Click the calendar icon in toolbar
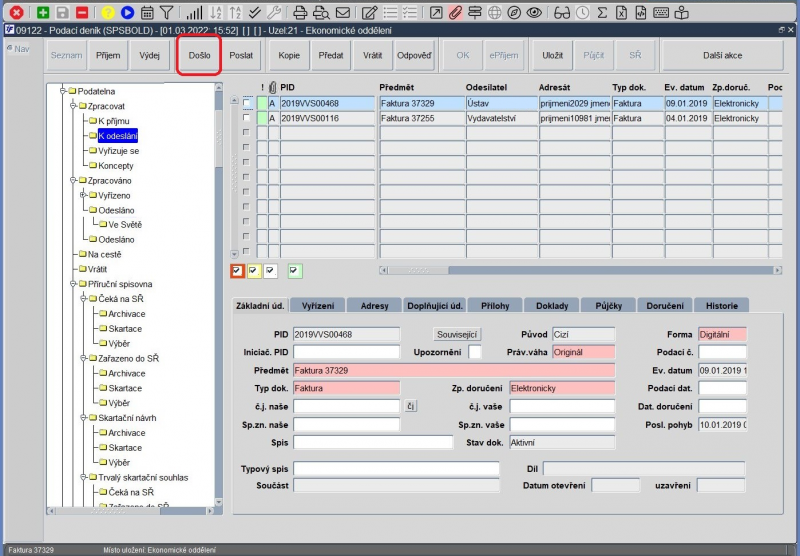 [x=147, y=13]
